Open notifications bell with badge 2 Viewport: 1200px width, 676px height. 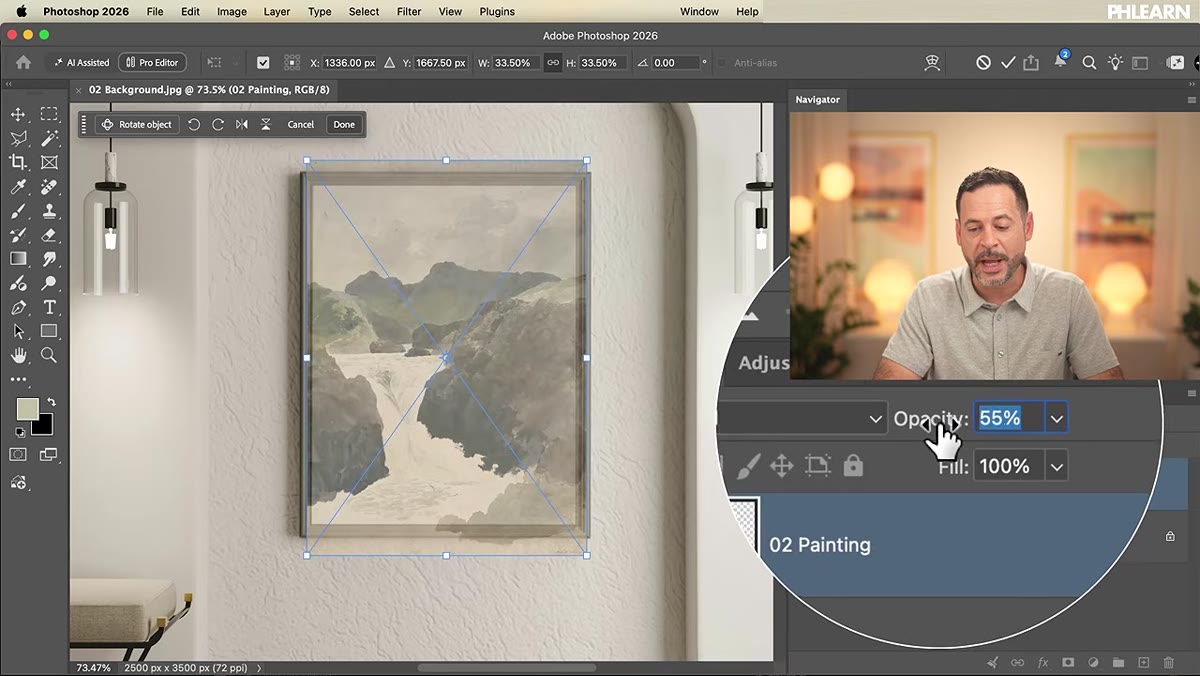click(x=1060, y=61)
